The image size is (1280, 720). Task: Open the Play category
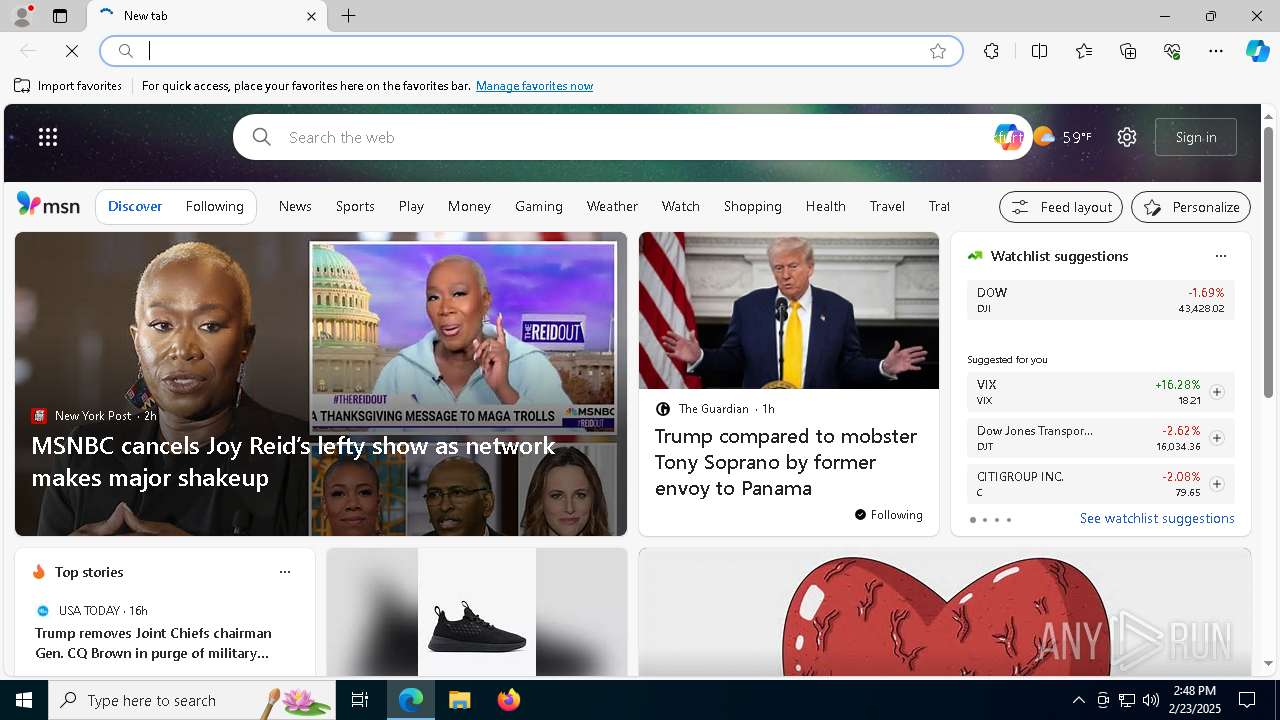(x=411, y=206)
